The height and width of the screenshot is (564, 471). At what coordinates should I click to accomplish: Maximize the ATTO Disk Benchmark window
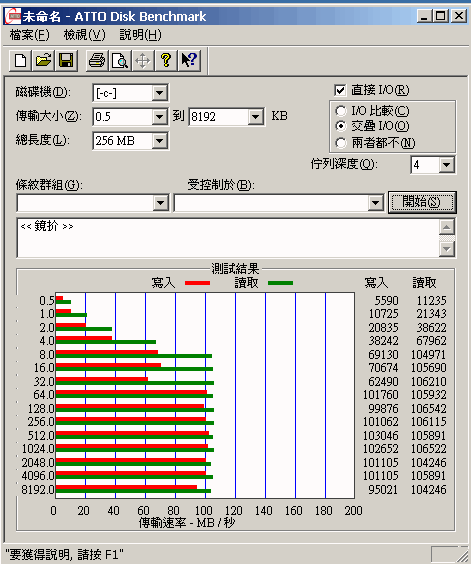pos(441,16)
